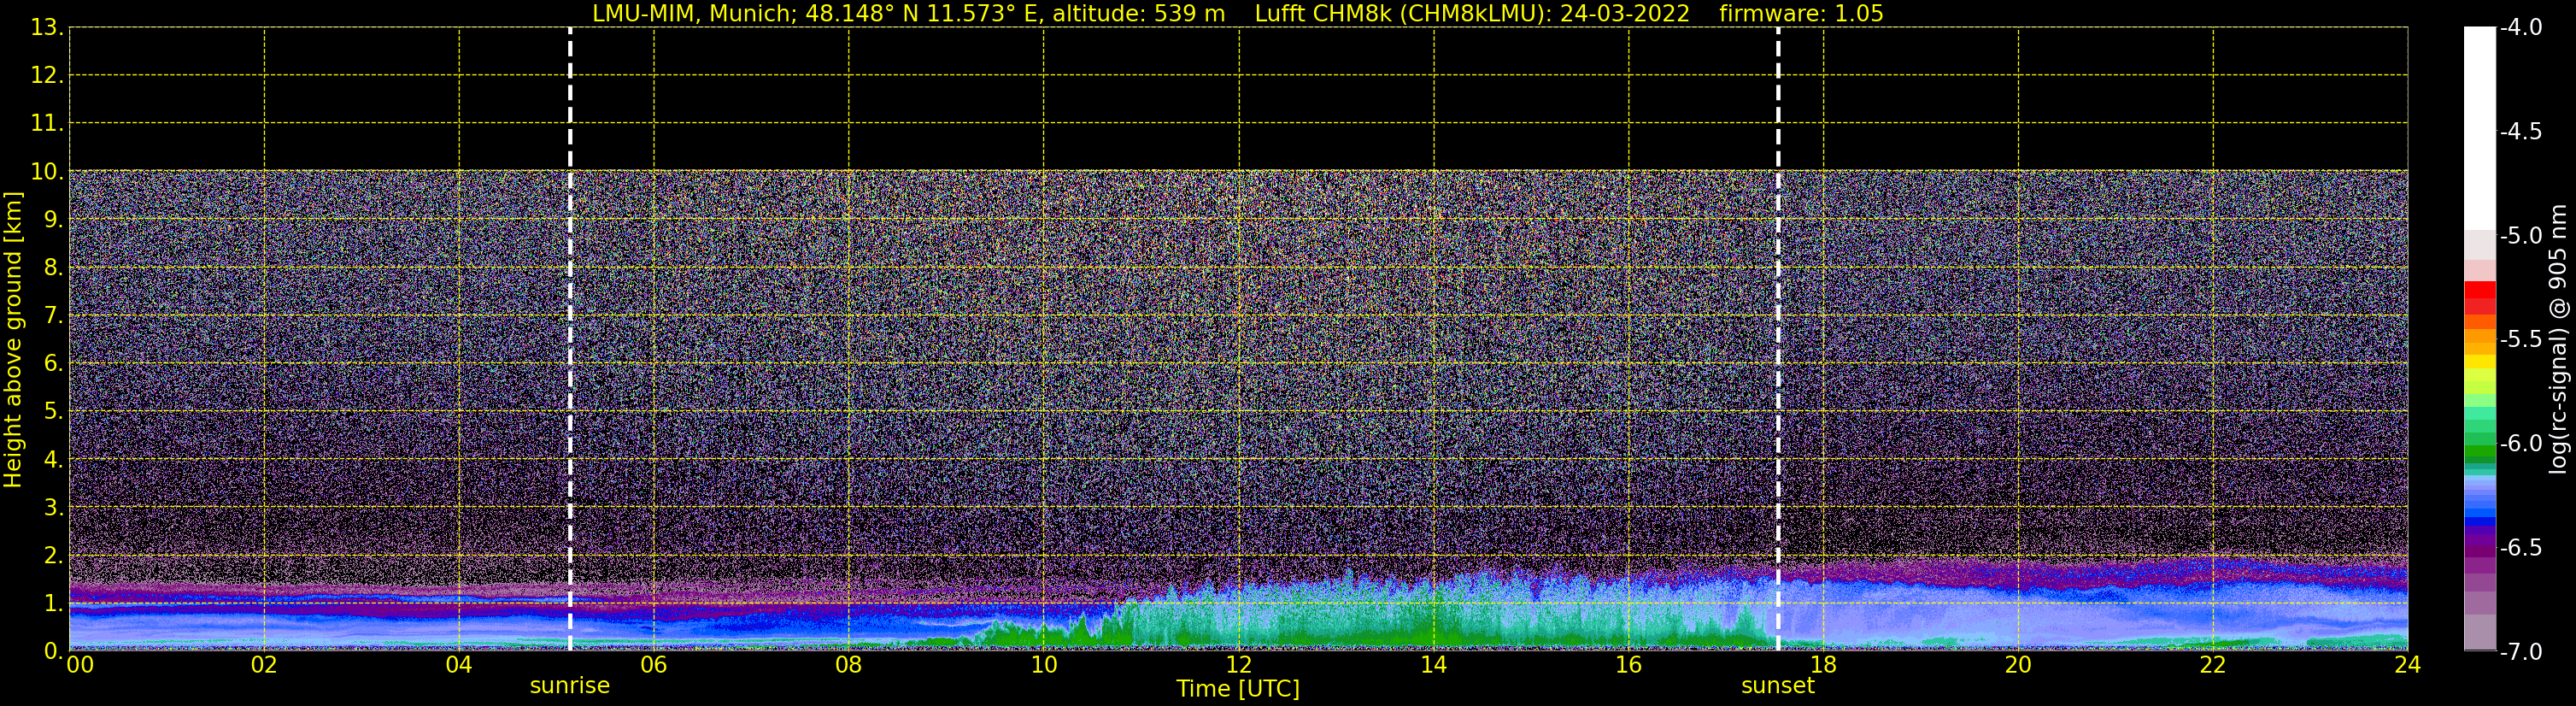Click the '-4.5' colorbar tick label
Image resolution: width=2576 pixels, height=706 pixels.
(x=2520, y=132)
